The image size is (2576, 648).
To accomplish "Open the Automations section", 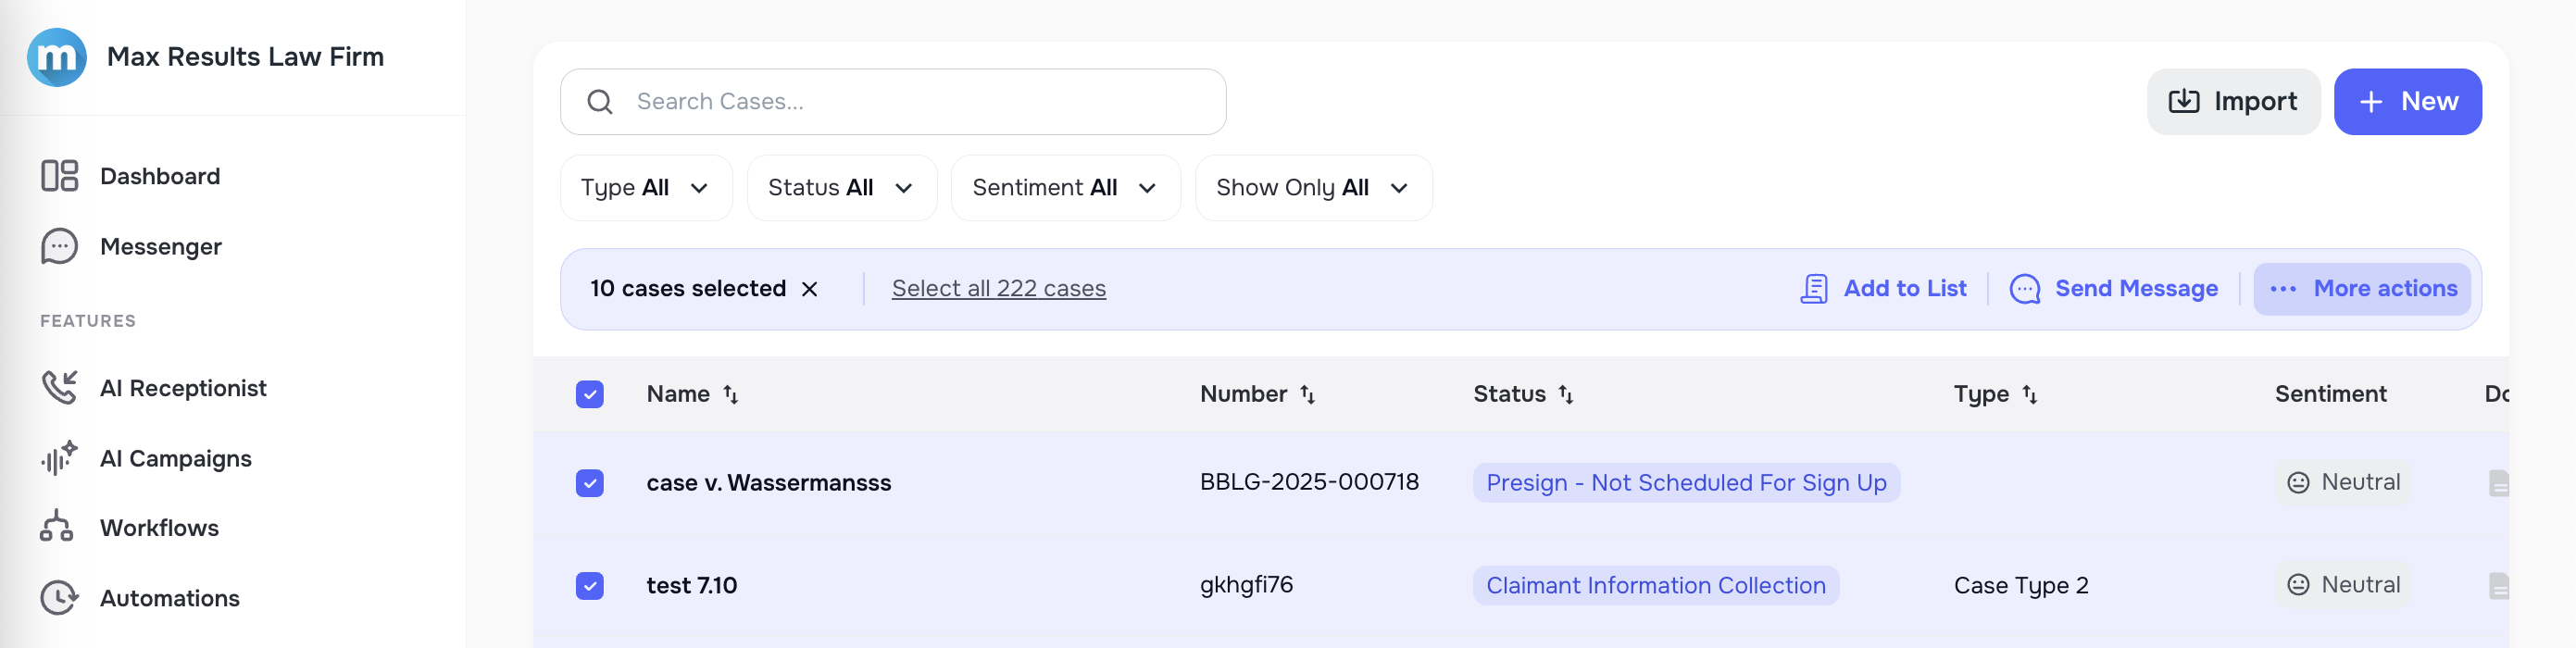I will (170, 597).
